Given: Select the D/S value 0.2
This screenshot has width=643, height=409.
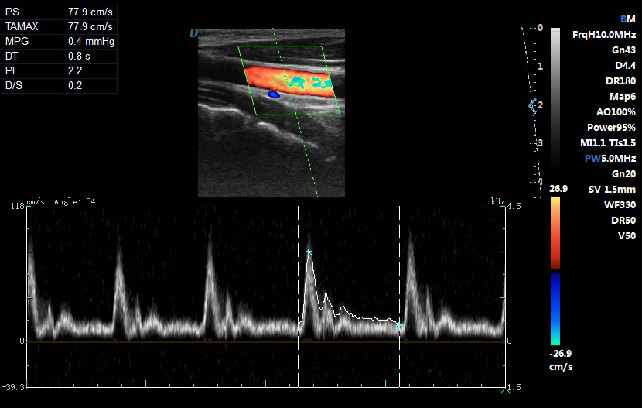Looking at the screenshot, I should 75,85.
